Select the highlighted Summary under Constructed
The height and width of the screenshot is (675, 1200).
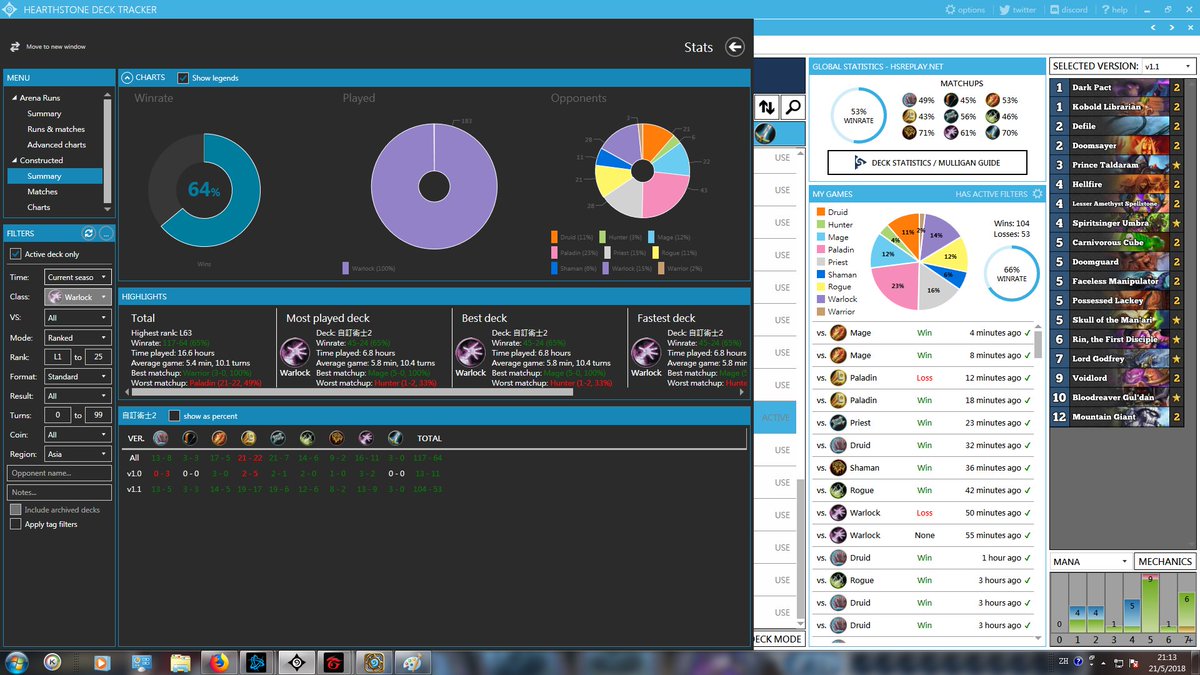pos(54,176)
